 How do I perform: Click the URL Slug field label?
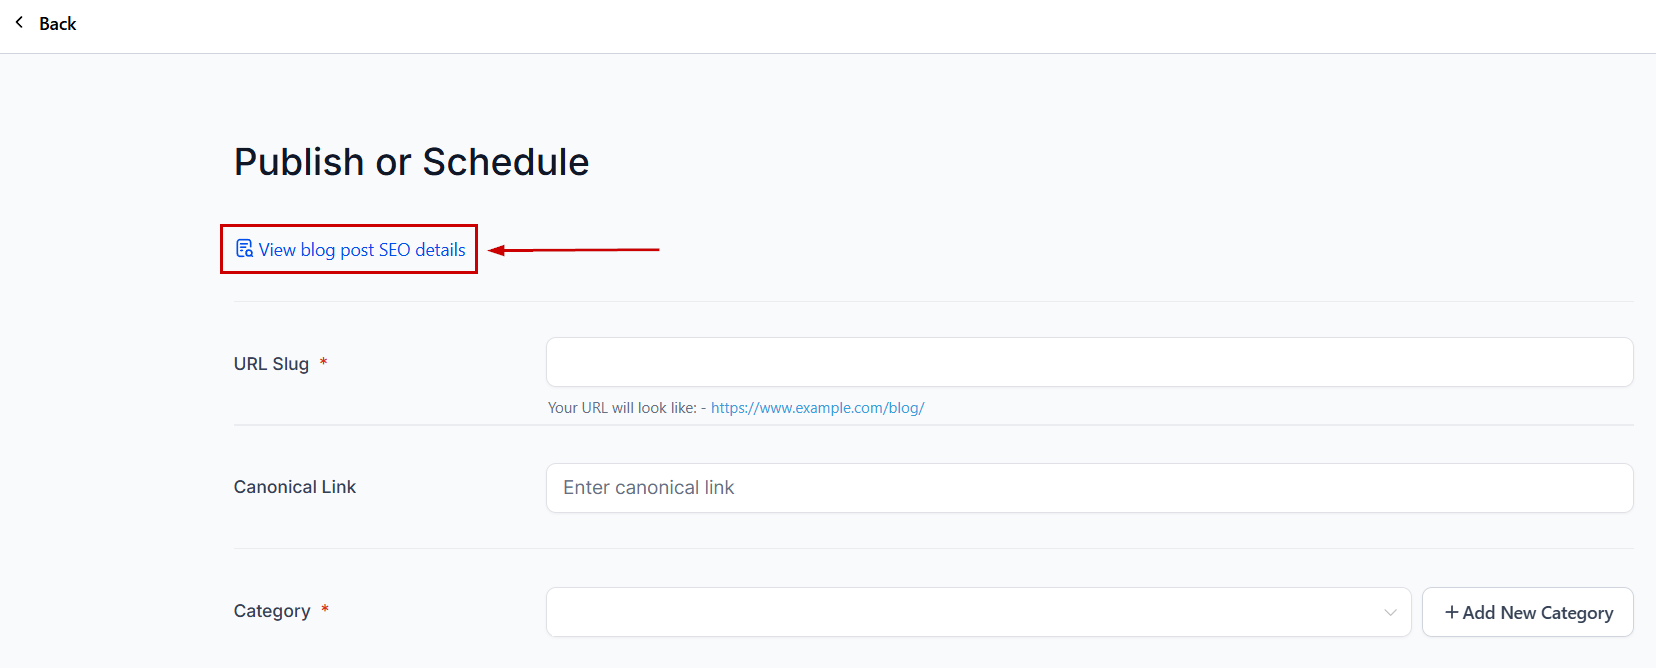271,364
